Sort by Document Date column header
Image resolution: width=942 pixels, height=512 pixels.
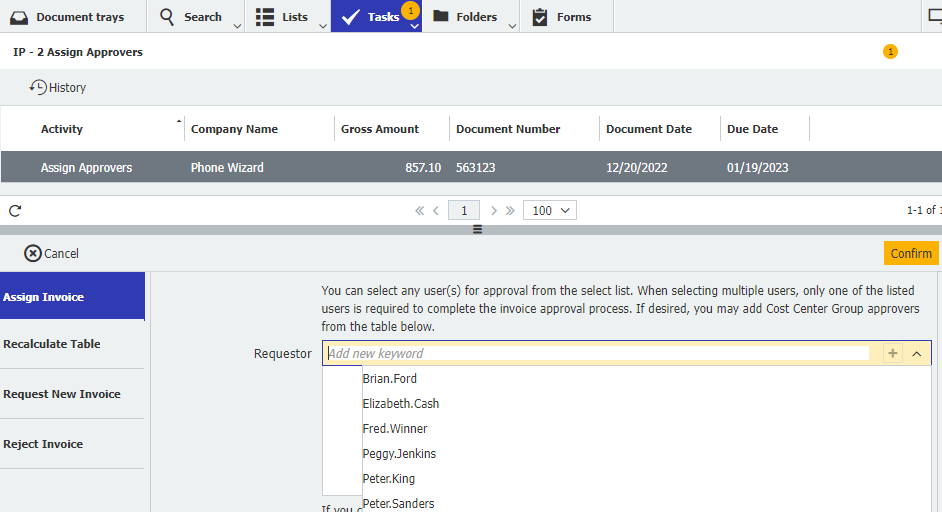pyautogui.click(x=649, y=129)
